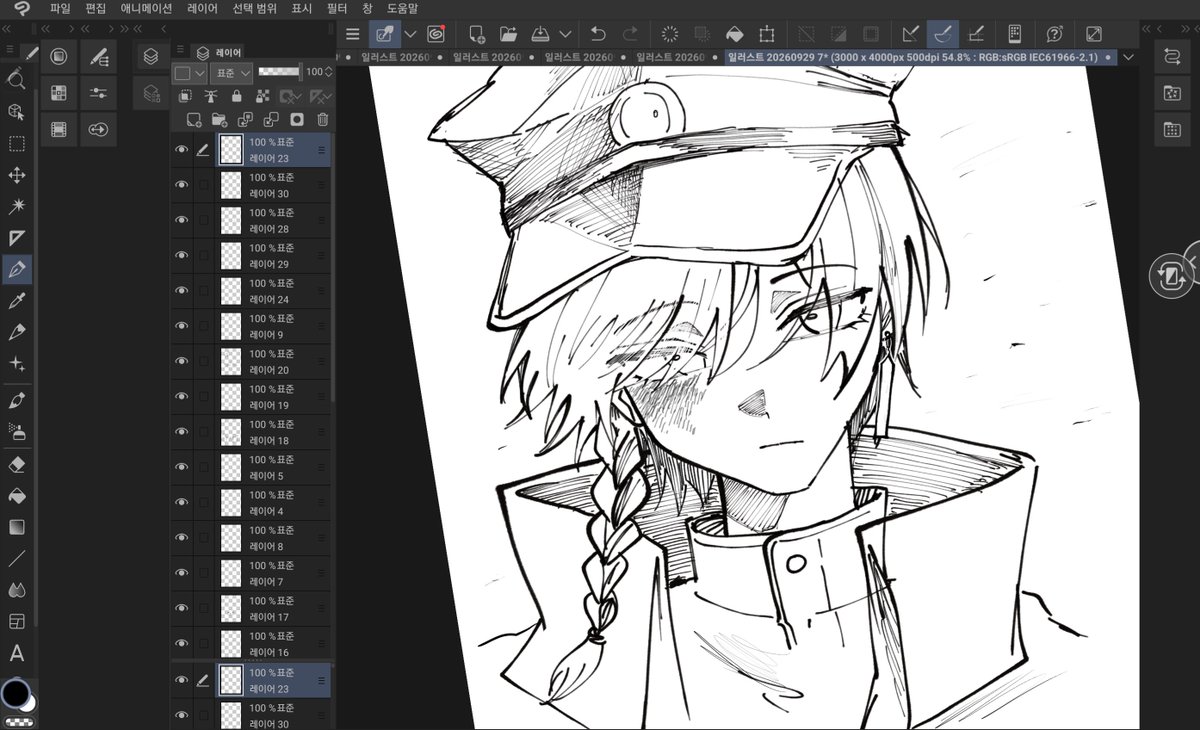
Task: Select the Move layer tool
Action: coord(17,175)
